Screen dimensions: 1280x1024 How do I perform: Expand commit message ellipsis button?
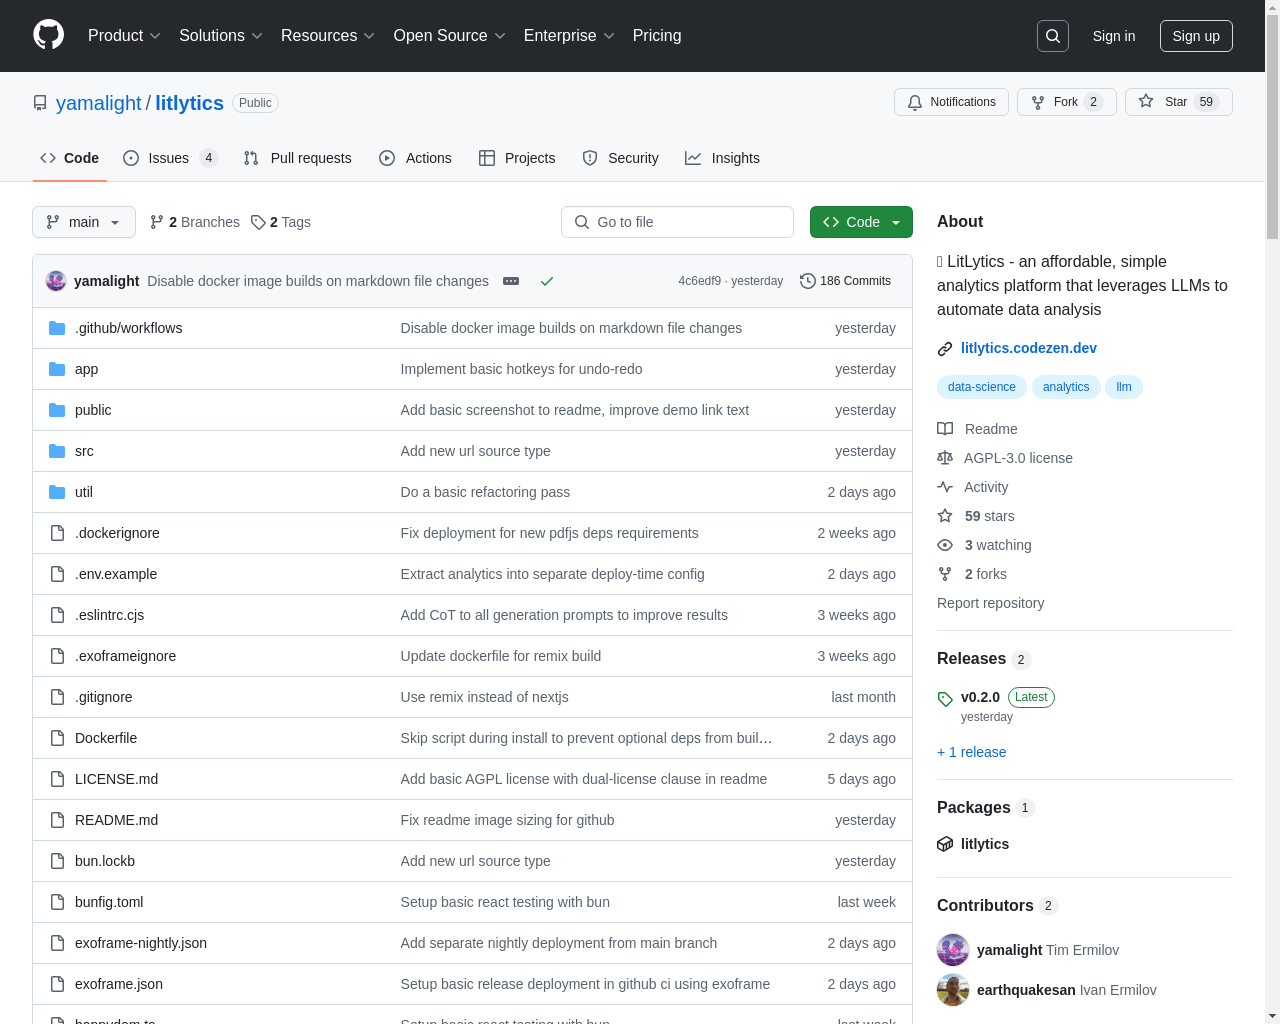click(x=511, y=281)
